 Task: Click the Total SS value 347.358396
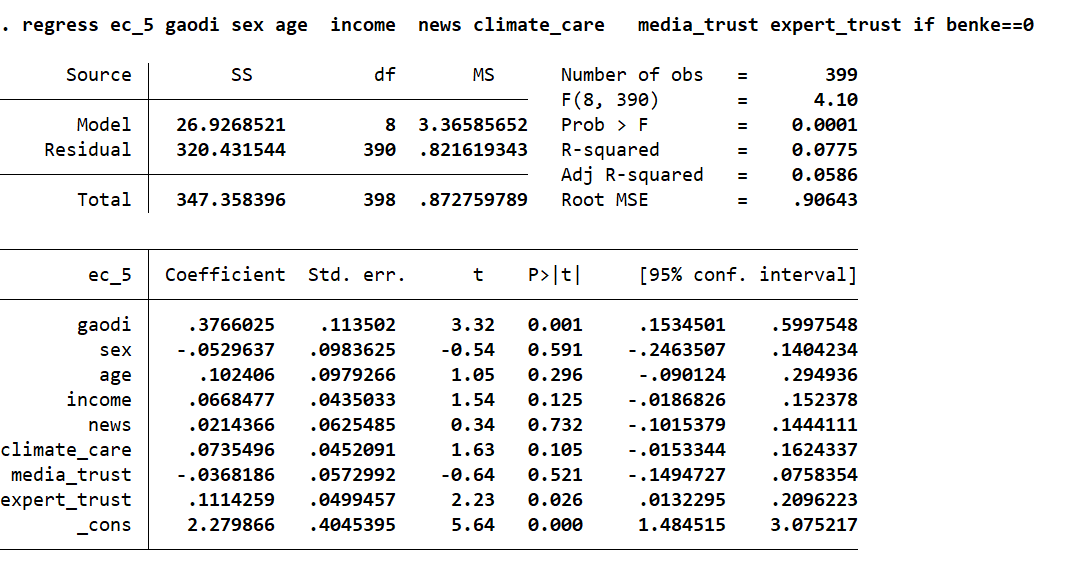231,200
